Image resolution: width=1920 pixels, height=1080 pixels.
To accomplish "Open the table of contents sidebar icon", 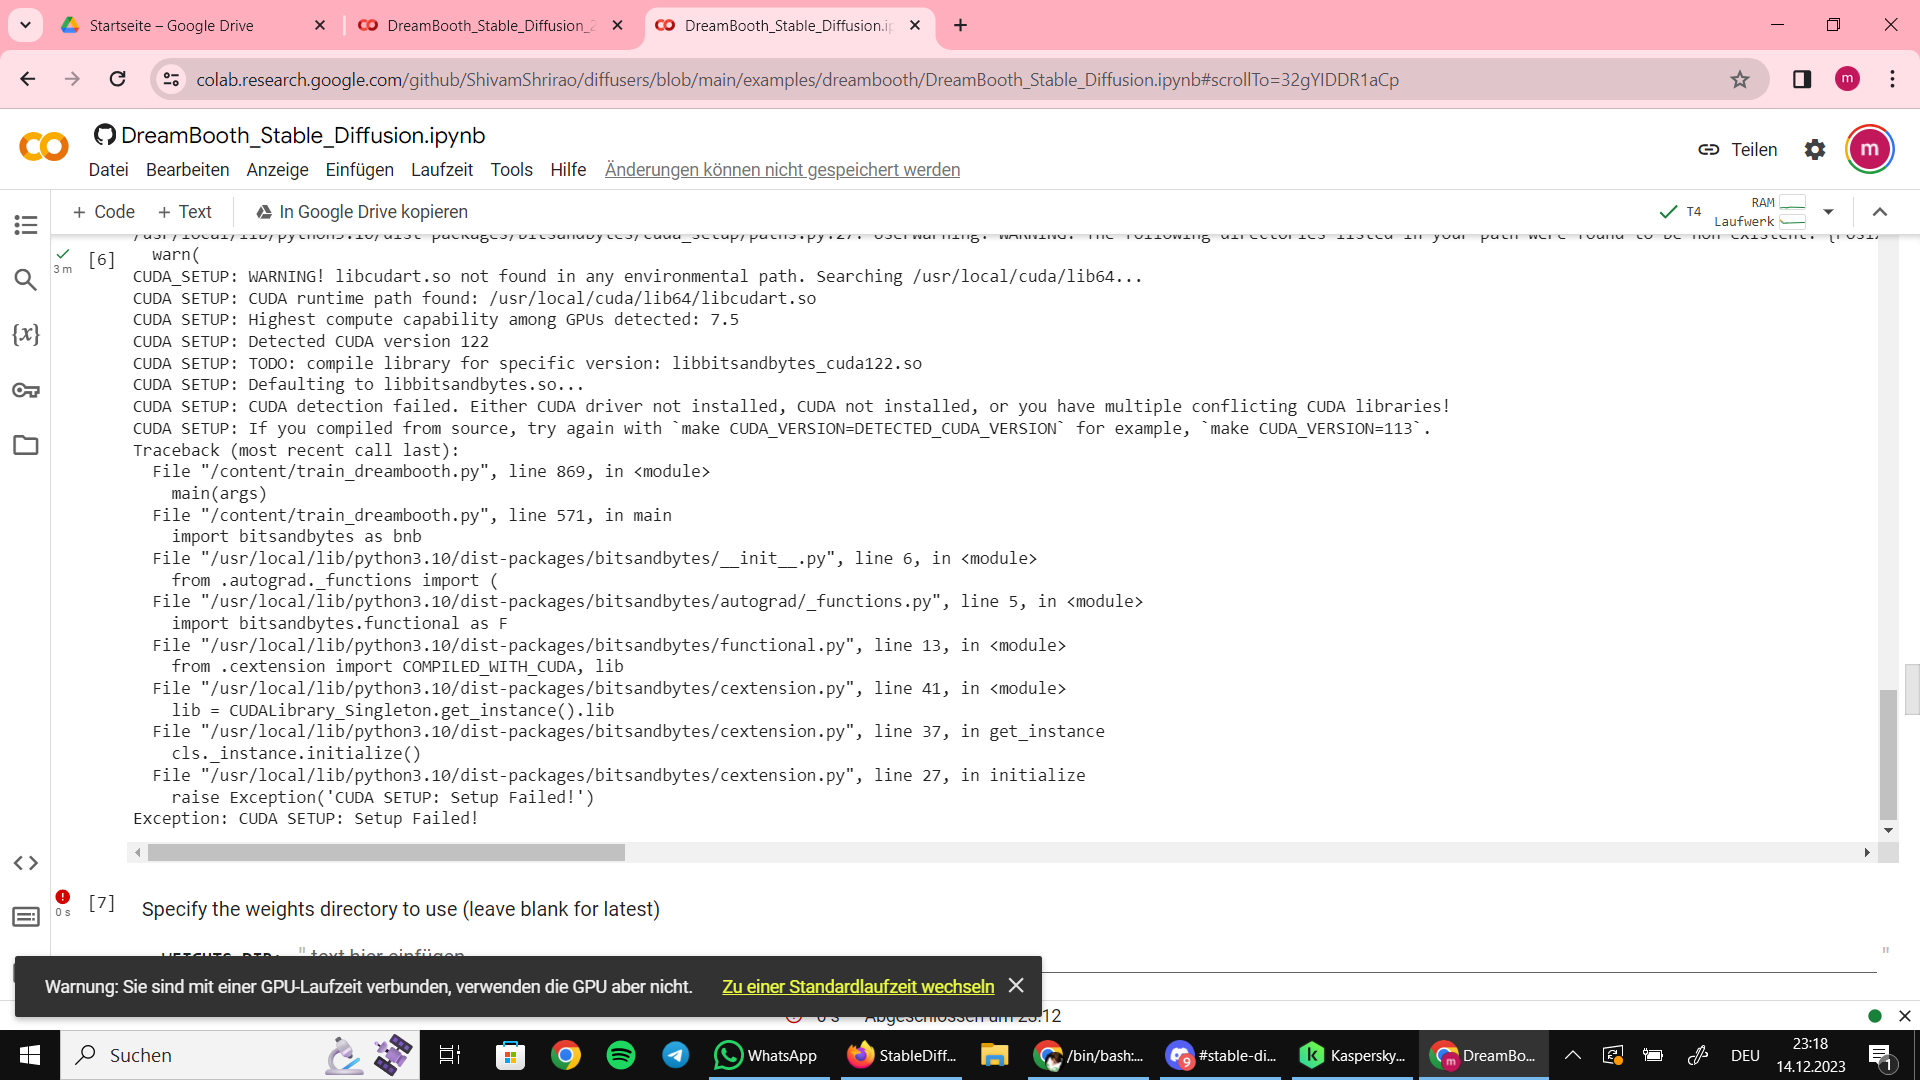I will coord(26,225).
